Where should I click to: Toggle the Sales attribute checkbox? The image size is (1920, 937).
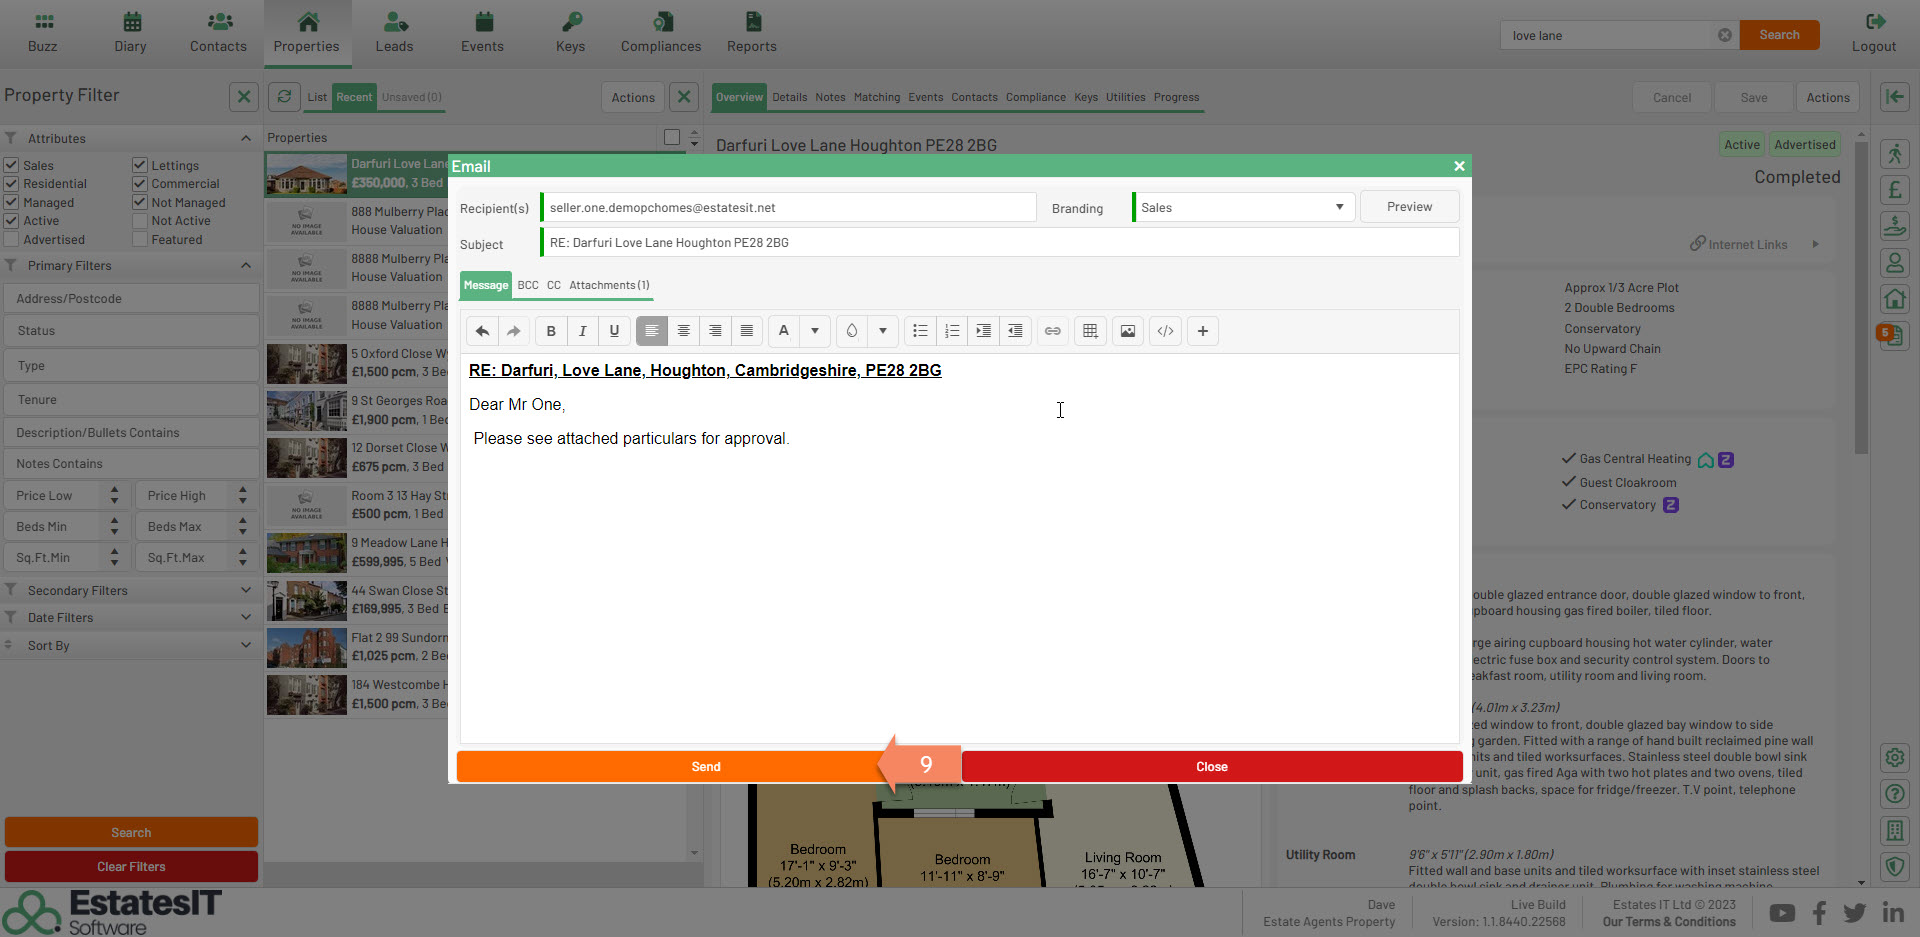(x=12, y=165)
